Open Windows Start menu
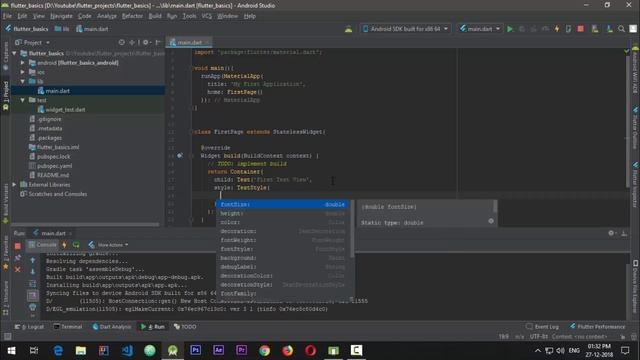 click(x=11, y=351)
